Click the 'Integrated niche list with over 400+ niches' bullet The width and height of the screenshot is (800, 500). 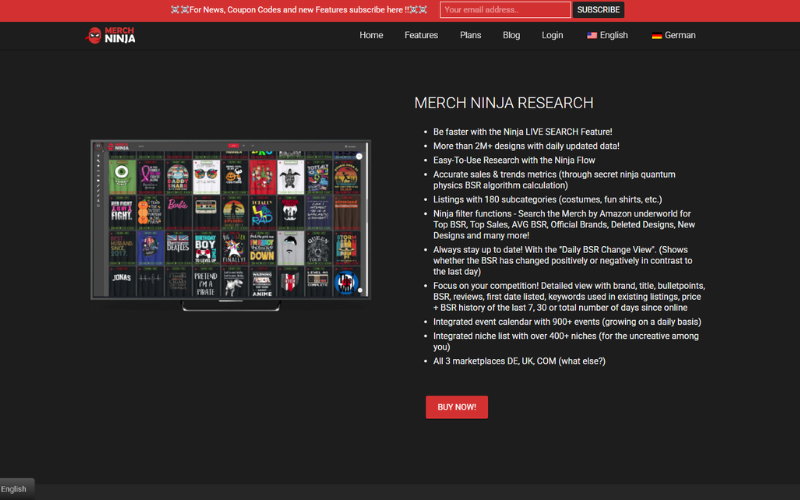(x=566, y=341)
